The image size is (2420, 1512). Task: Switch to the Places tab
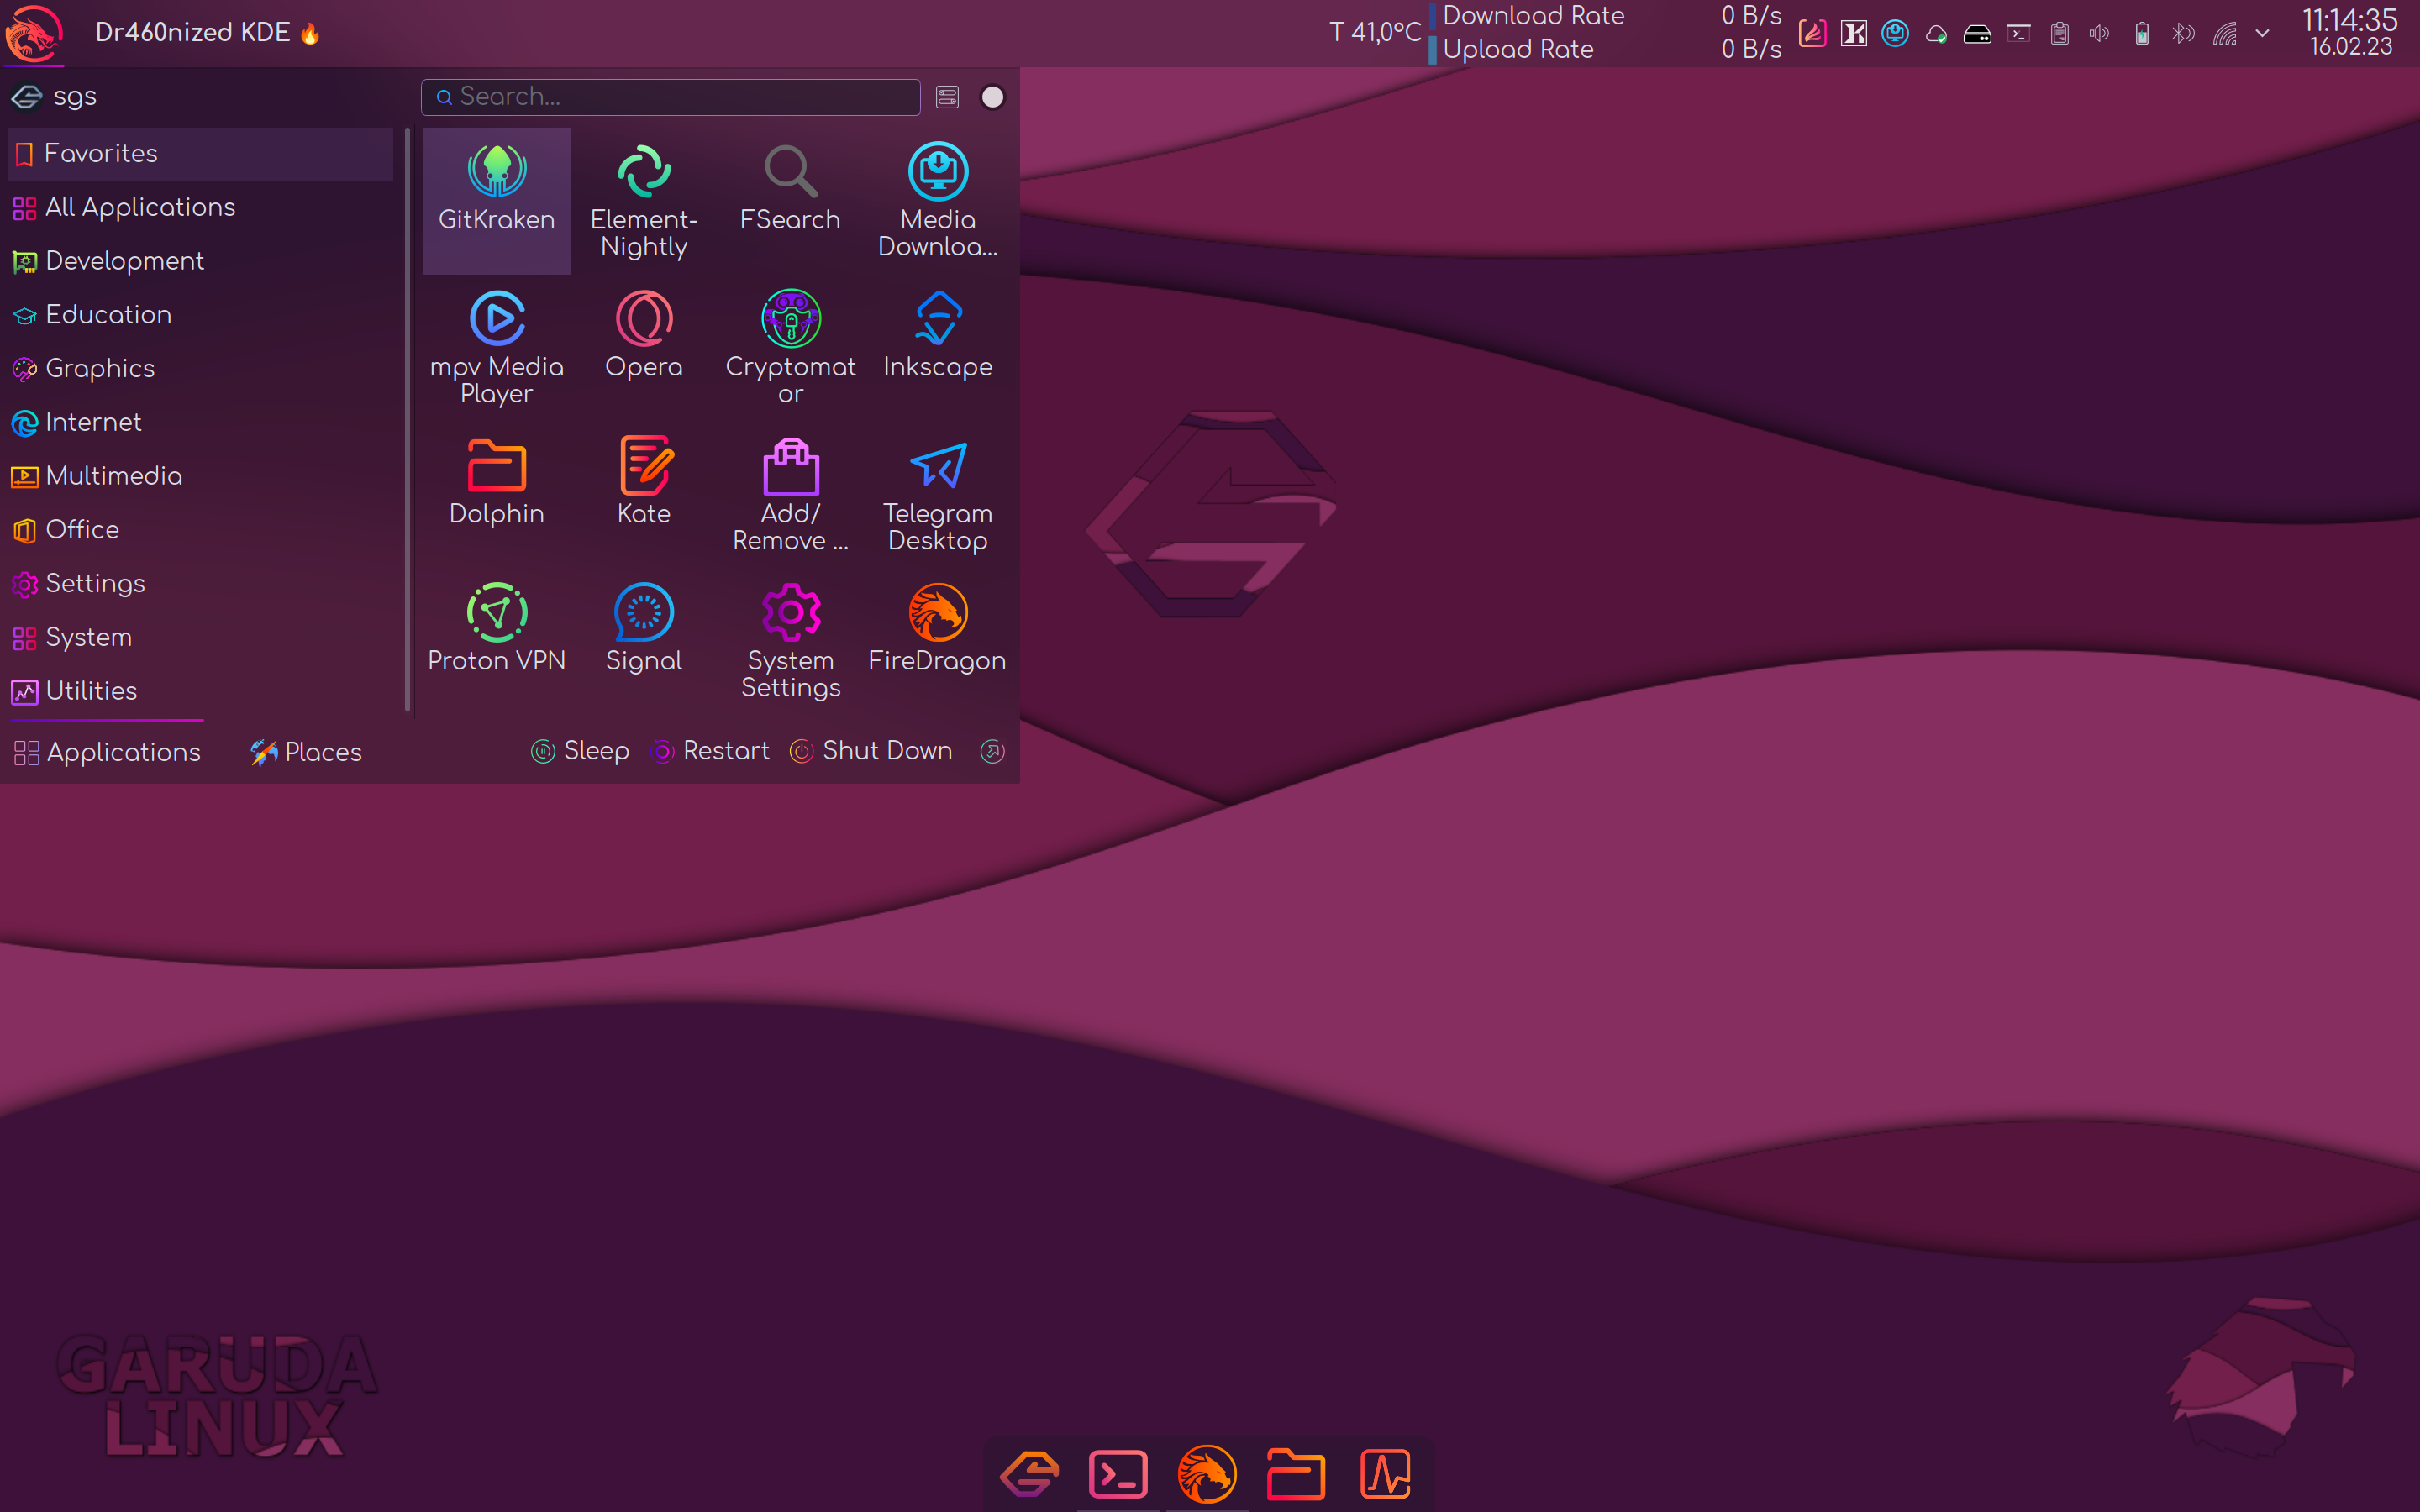(x=306, y=752)
